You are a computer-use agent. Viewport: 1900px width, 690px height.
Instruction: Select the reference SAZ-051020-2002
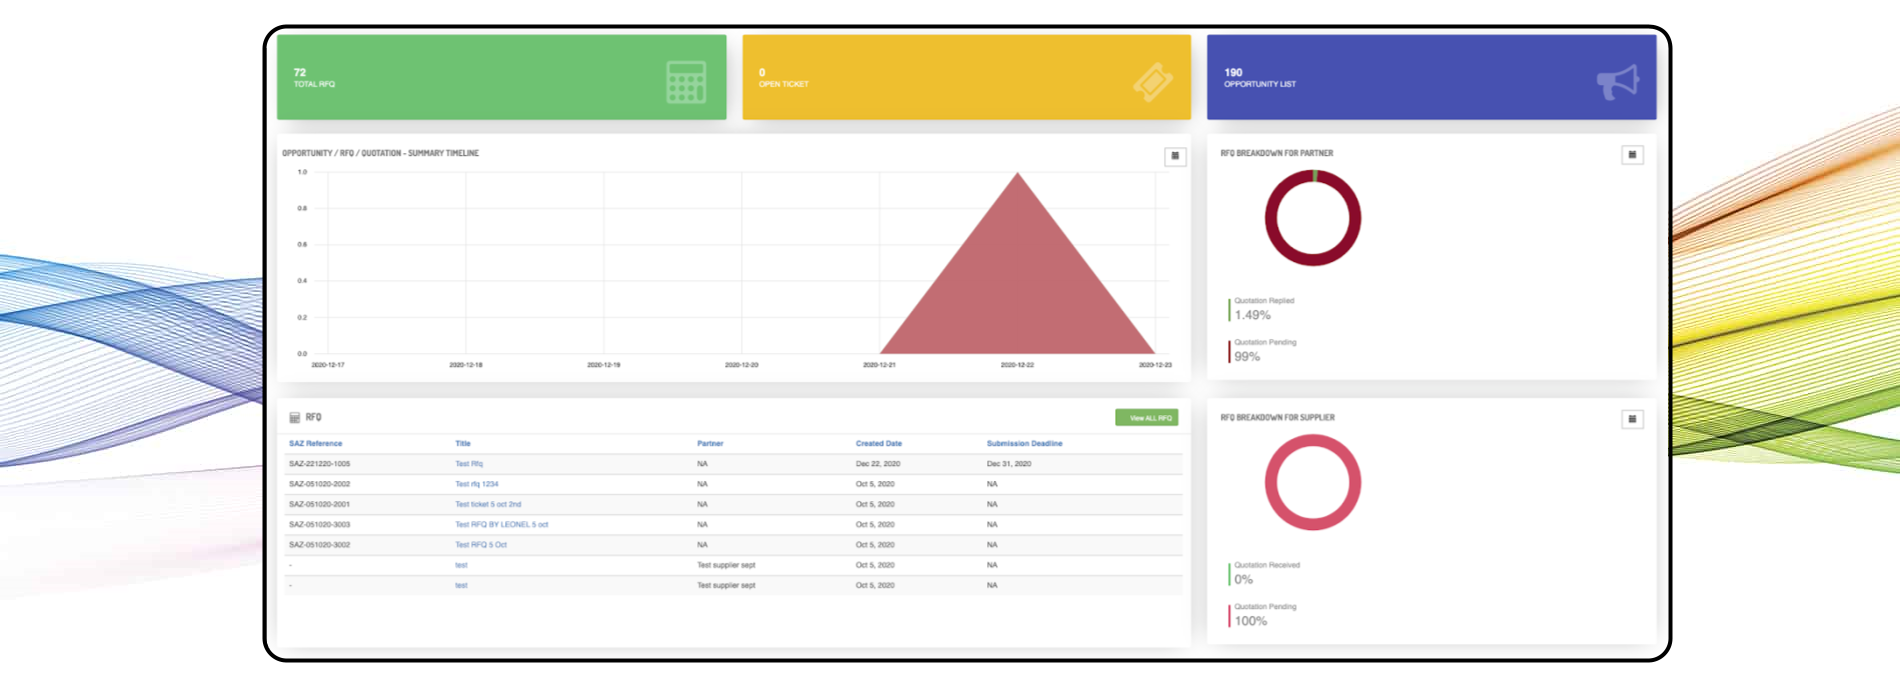coord(320,484)
